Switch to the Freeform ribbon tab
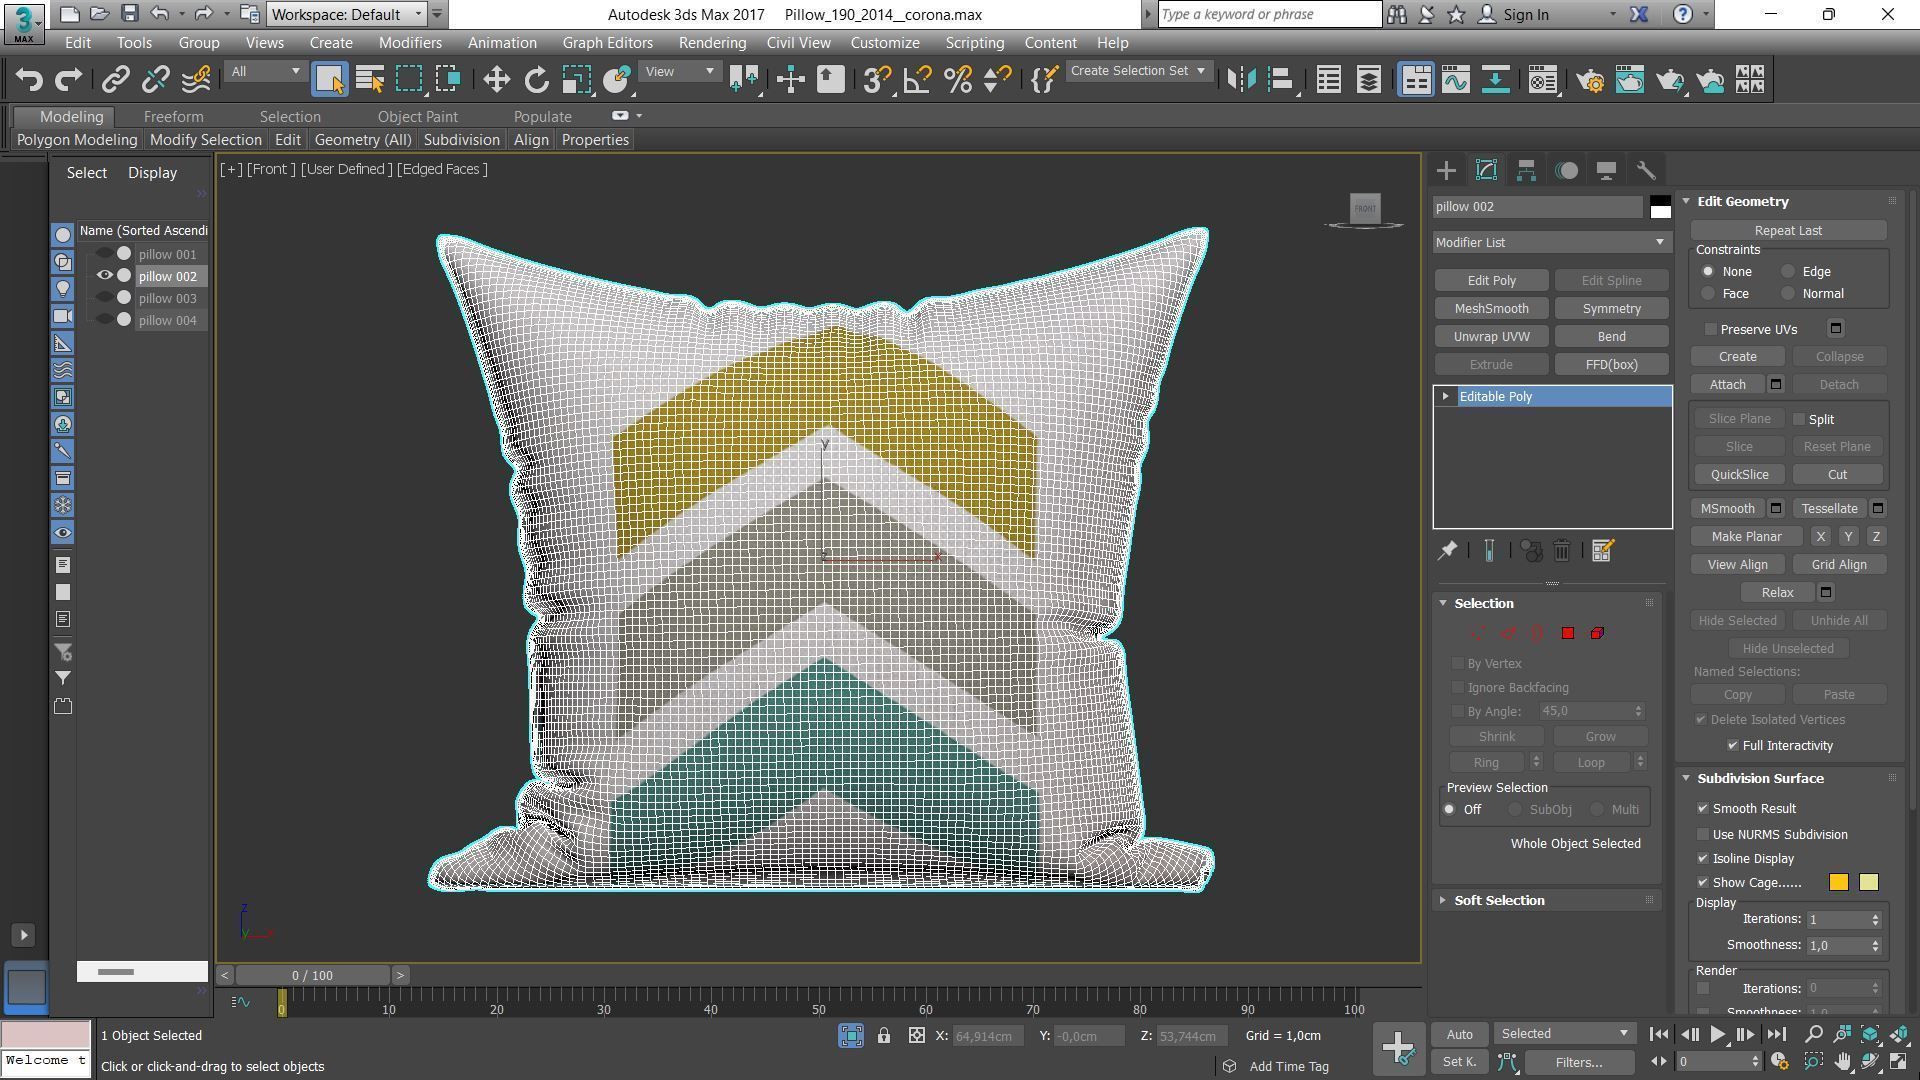The height and width of the screenshot is (1080, 1920). click(x=173, y=117)
